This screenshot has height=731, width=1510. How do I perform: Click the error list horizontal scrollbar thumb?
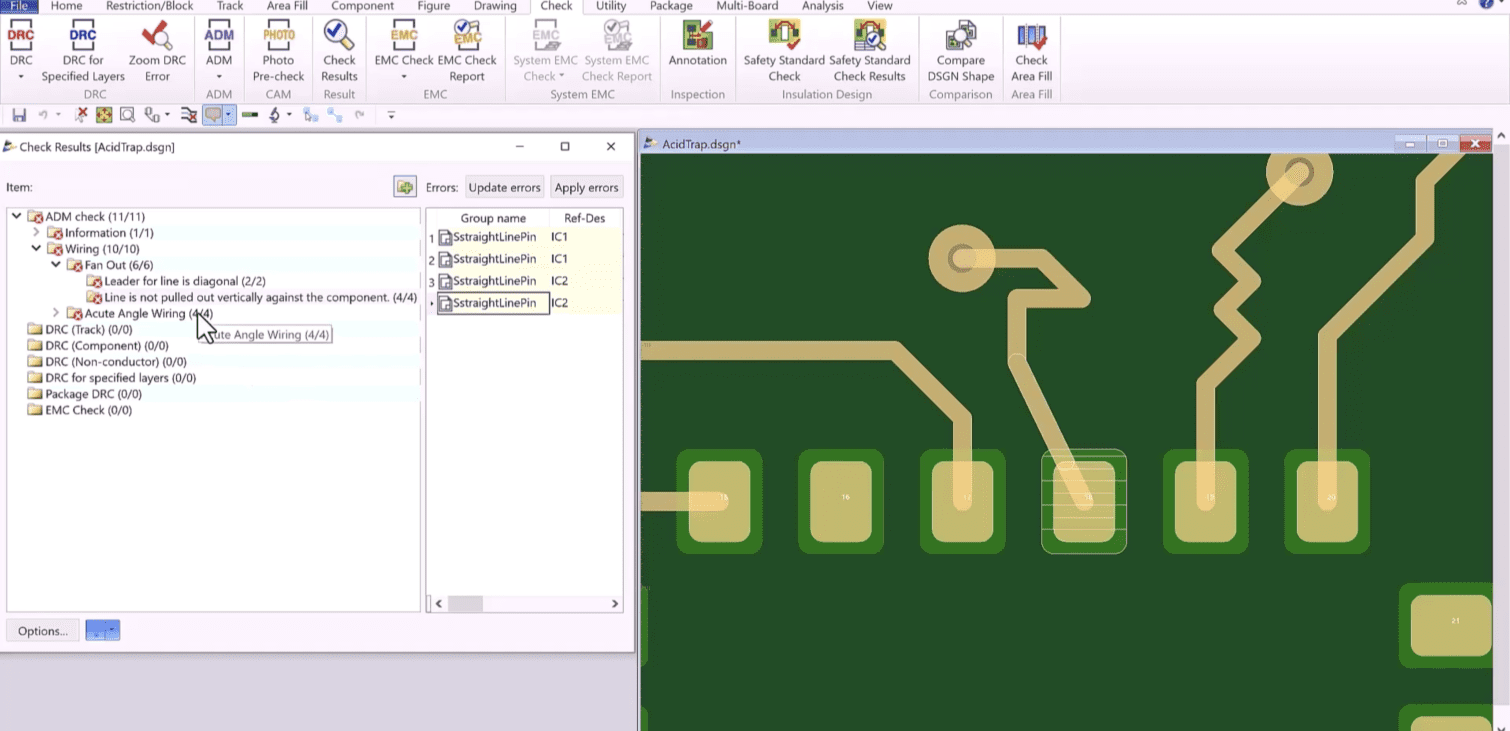[465, 604]
